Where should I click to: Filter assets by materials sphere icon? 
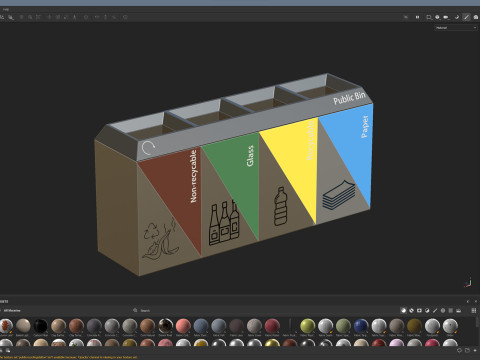tap(403, 310)
